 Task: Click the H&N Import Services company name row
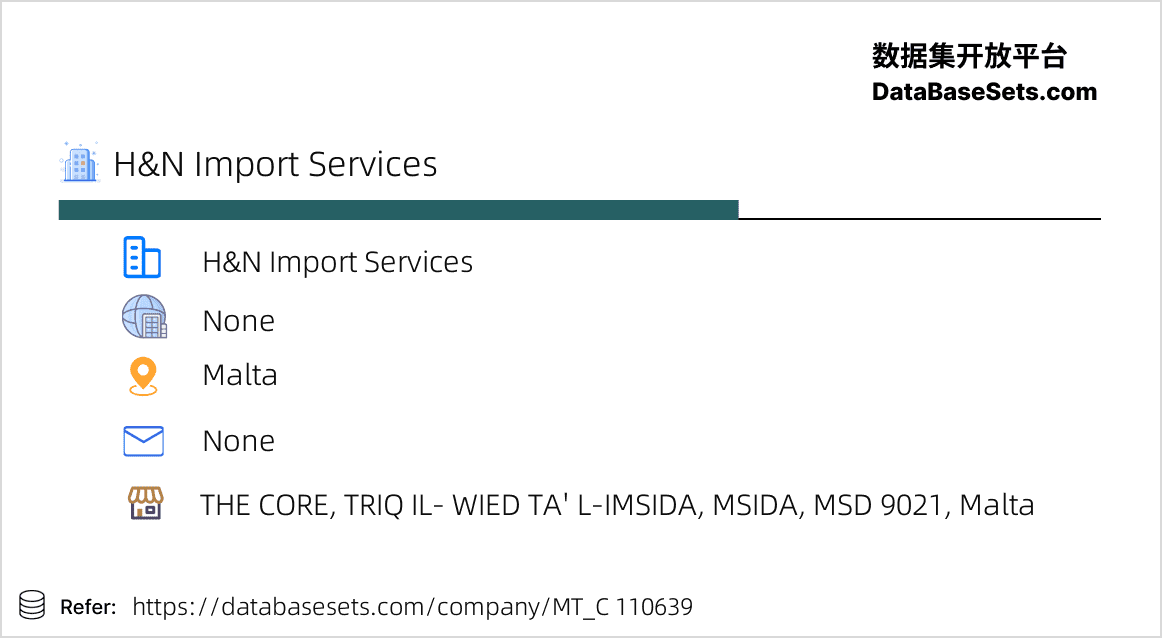click(x=337, y=262)
